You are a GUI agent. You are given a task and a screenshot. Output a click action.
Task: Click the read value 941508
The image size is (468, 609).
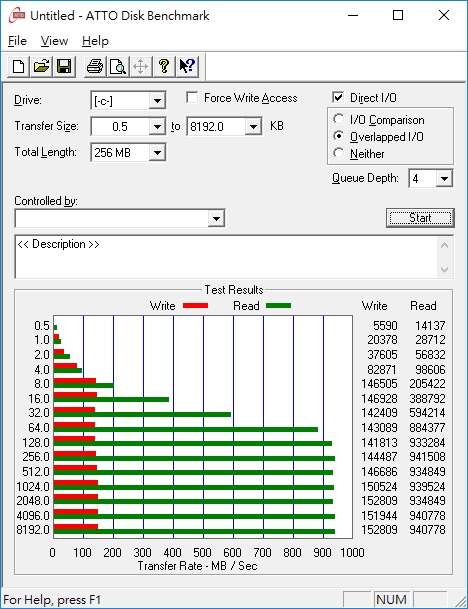point(427,457)
